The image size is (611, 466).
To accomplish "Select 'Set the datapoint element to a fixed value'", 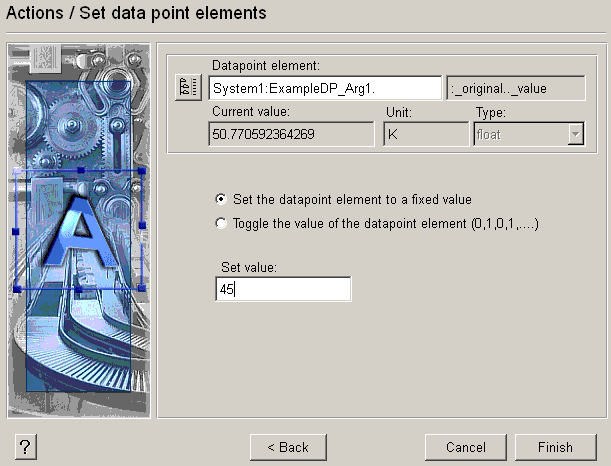I will (221, 199).
